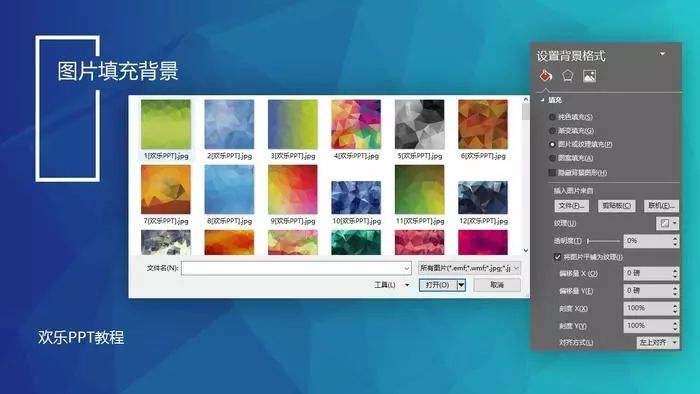Select thumbnail 8[欢乐PPT].jpg light blue image

click(x=229, y=190)
